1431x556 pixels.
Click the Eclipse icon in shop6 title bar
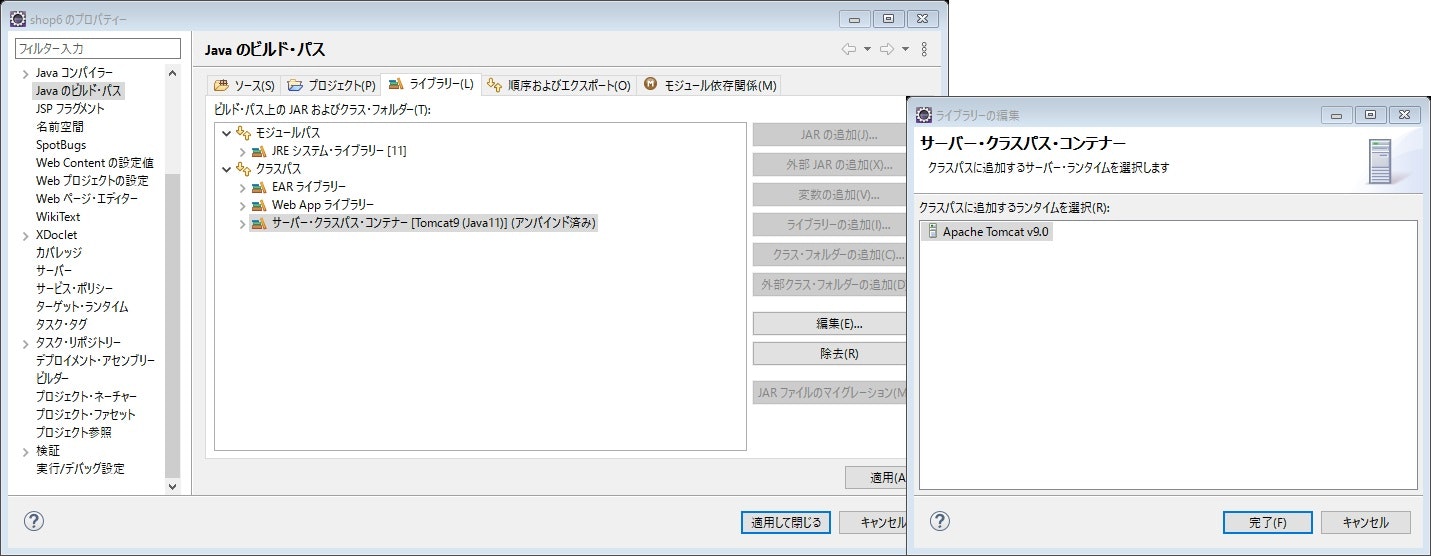pos(17,19)
